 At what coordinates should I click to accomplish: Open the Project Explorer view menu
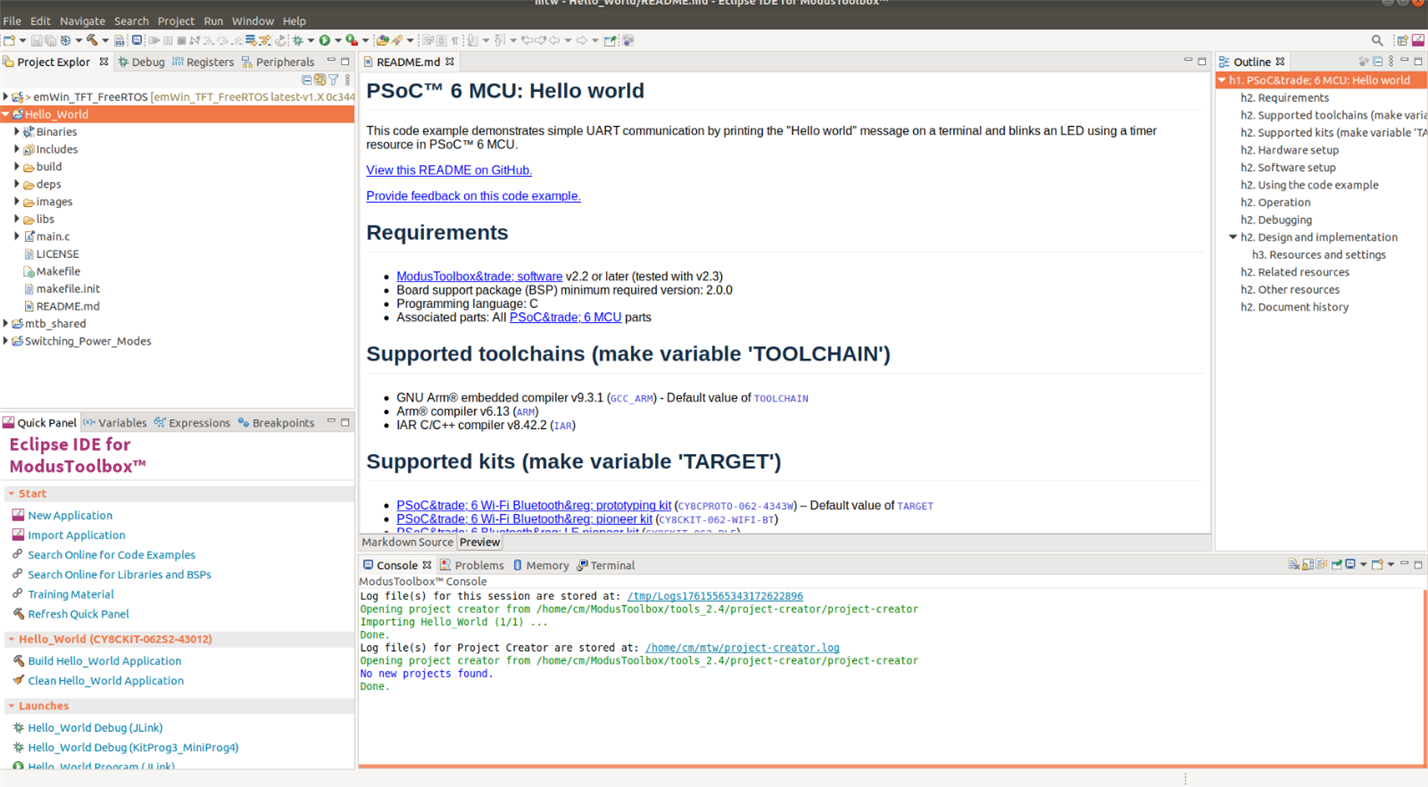pyautogui.click(x=347, y=80)
